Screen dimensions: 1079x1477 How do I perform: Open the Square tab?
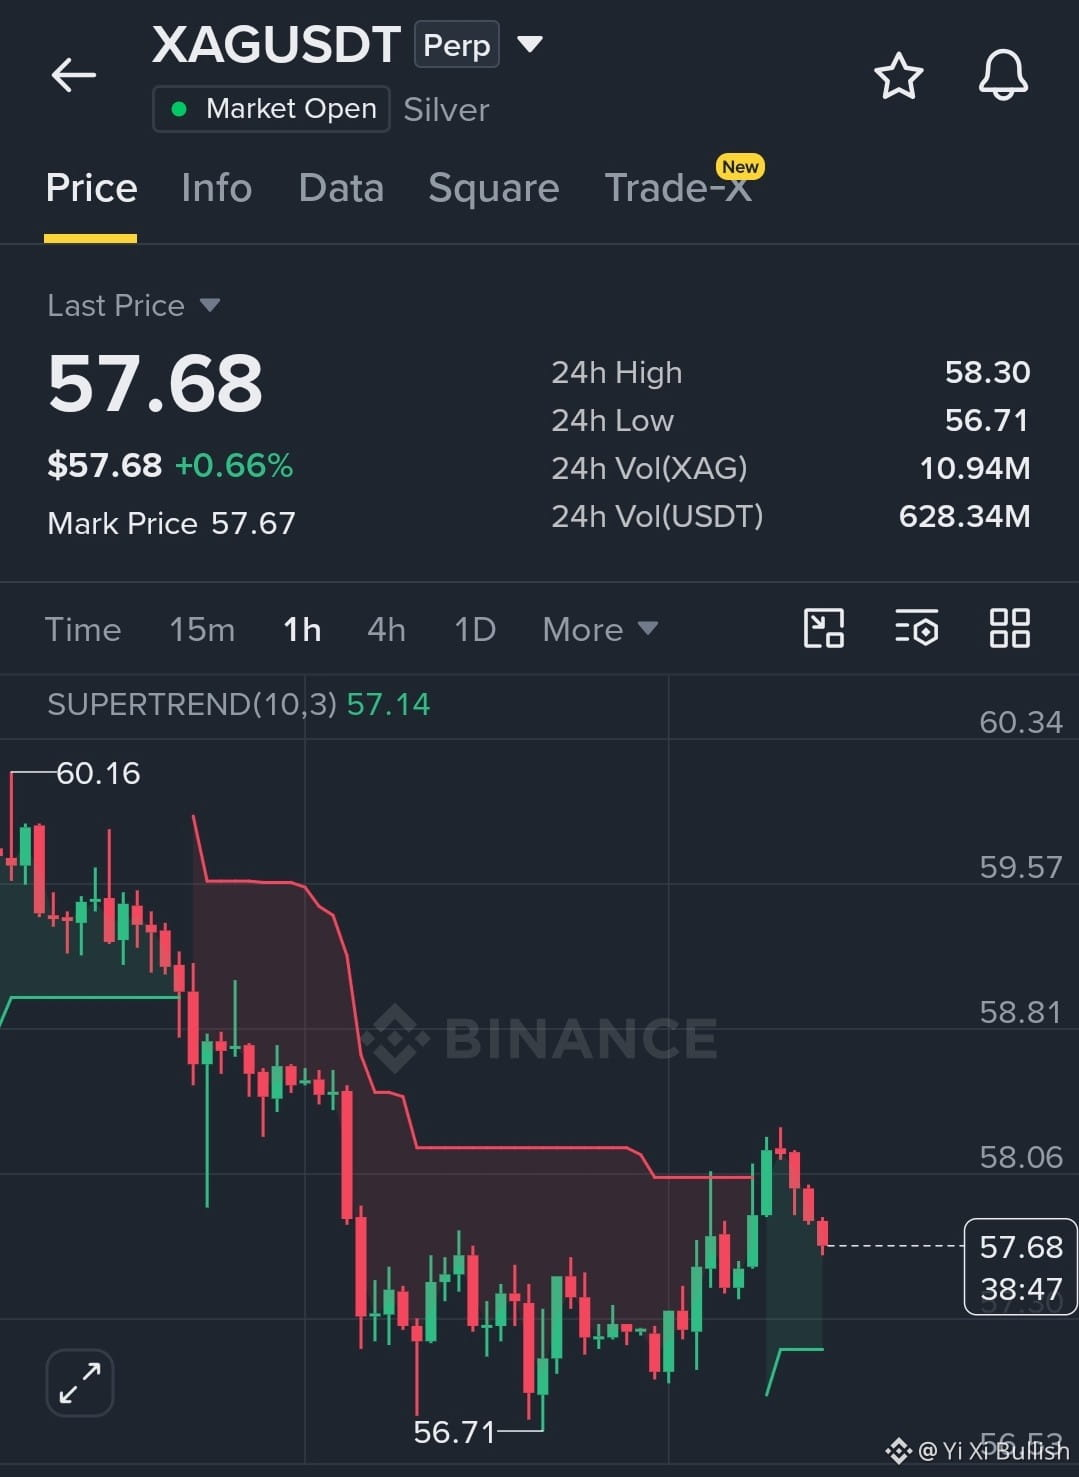pyautogui.click(x=494, y=188)
